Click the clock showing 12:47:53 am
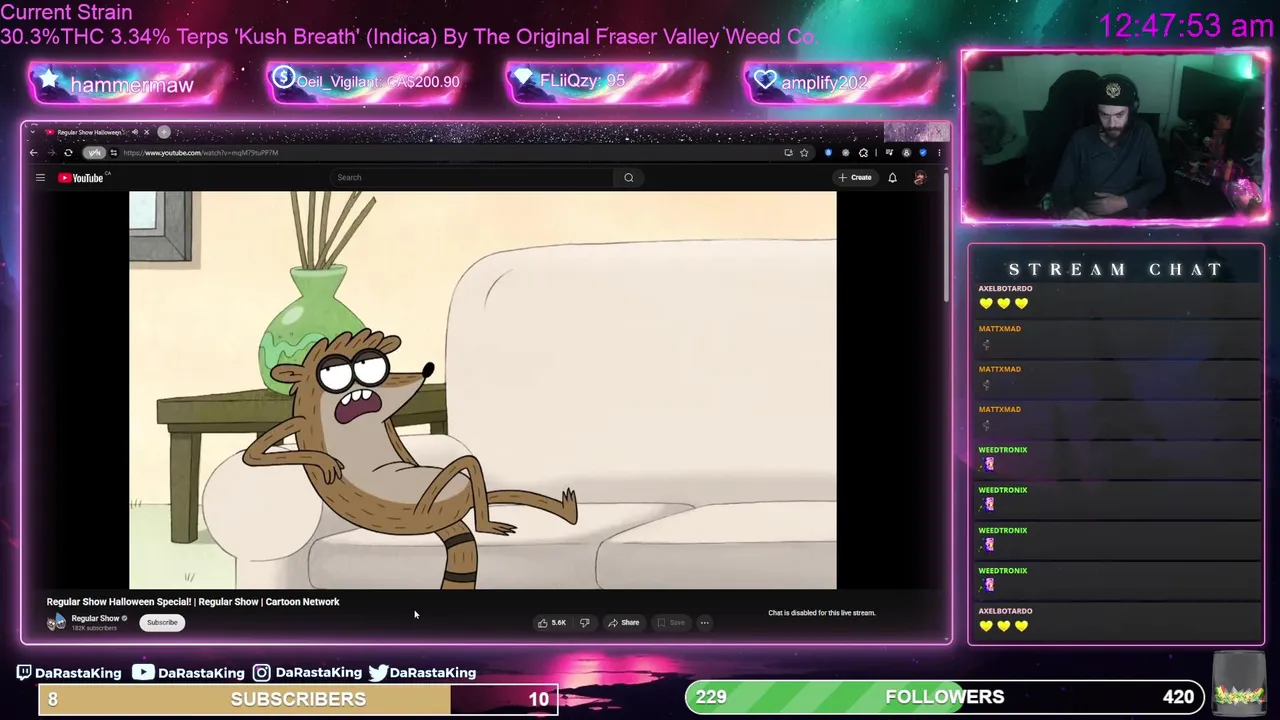 point(1185,26)
